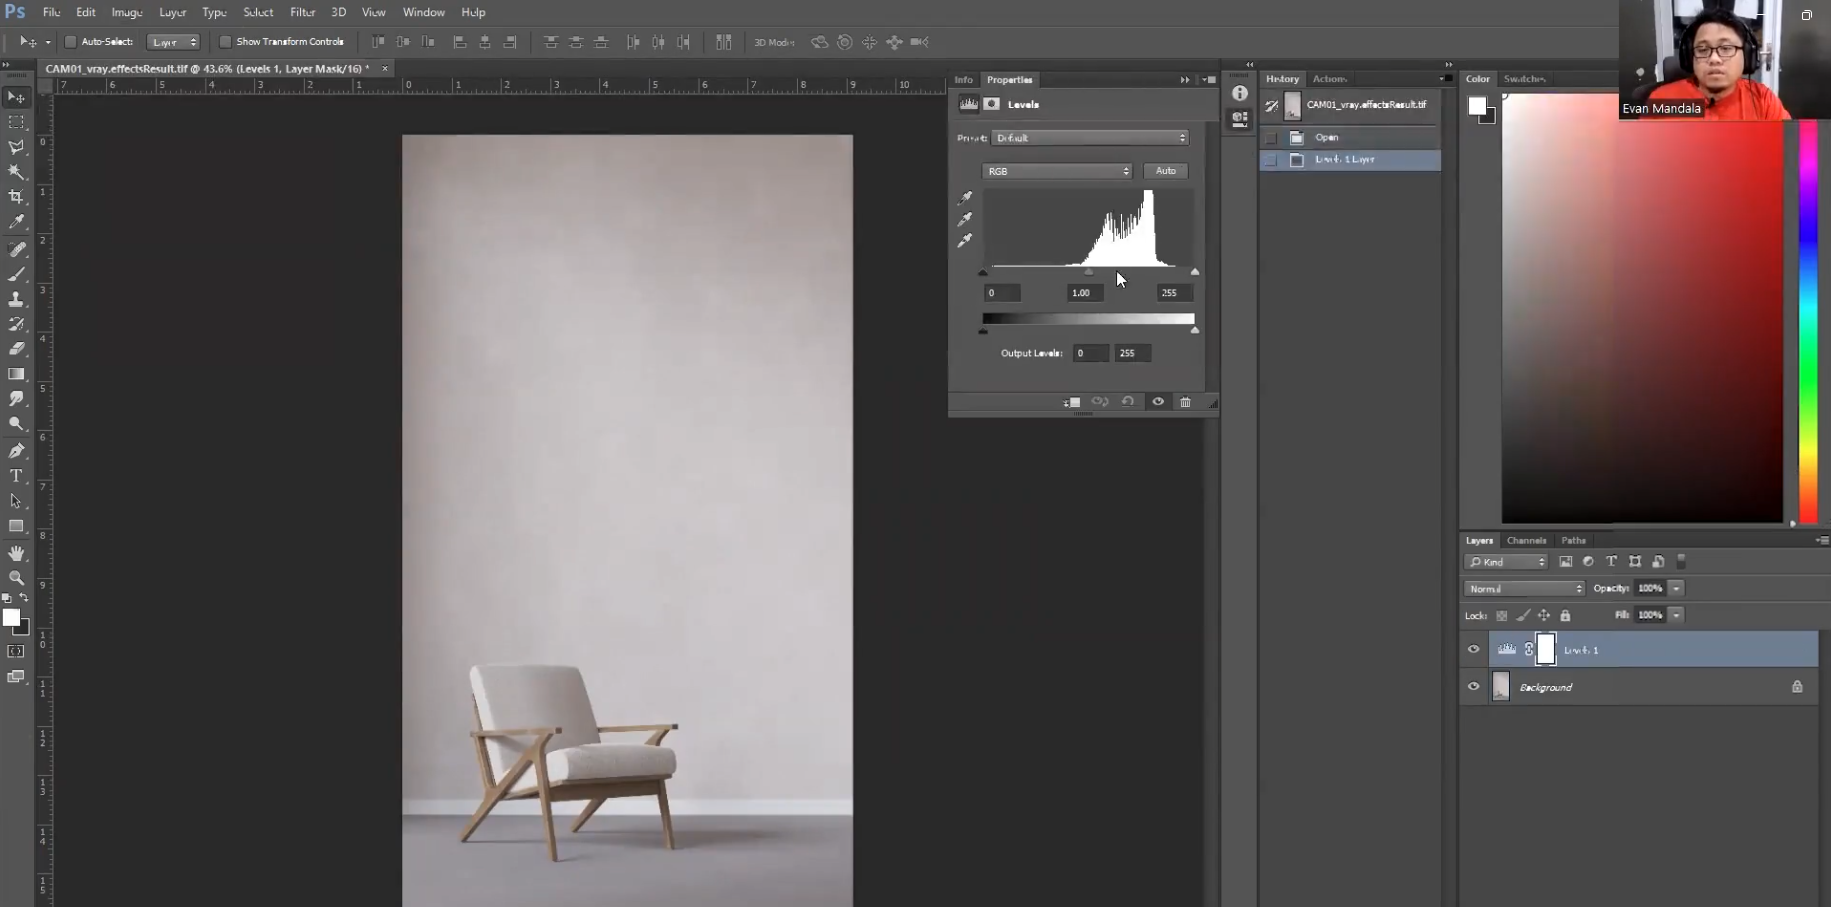Hide the Background layer
Image resolution: width=1831 pixels, height=907 pixels.
tap(1473, 687)
